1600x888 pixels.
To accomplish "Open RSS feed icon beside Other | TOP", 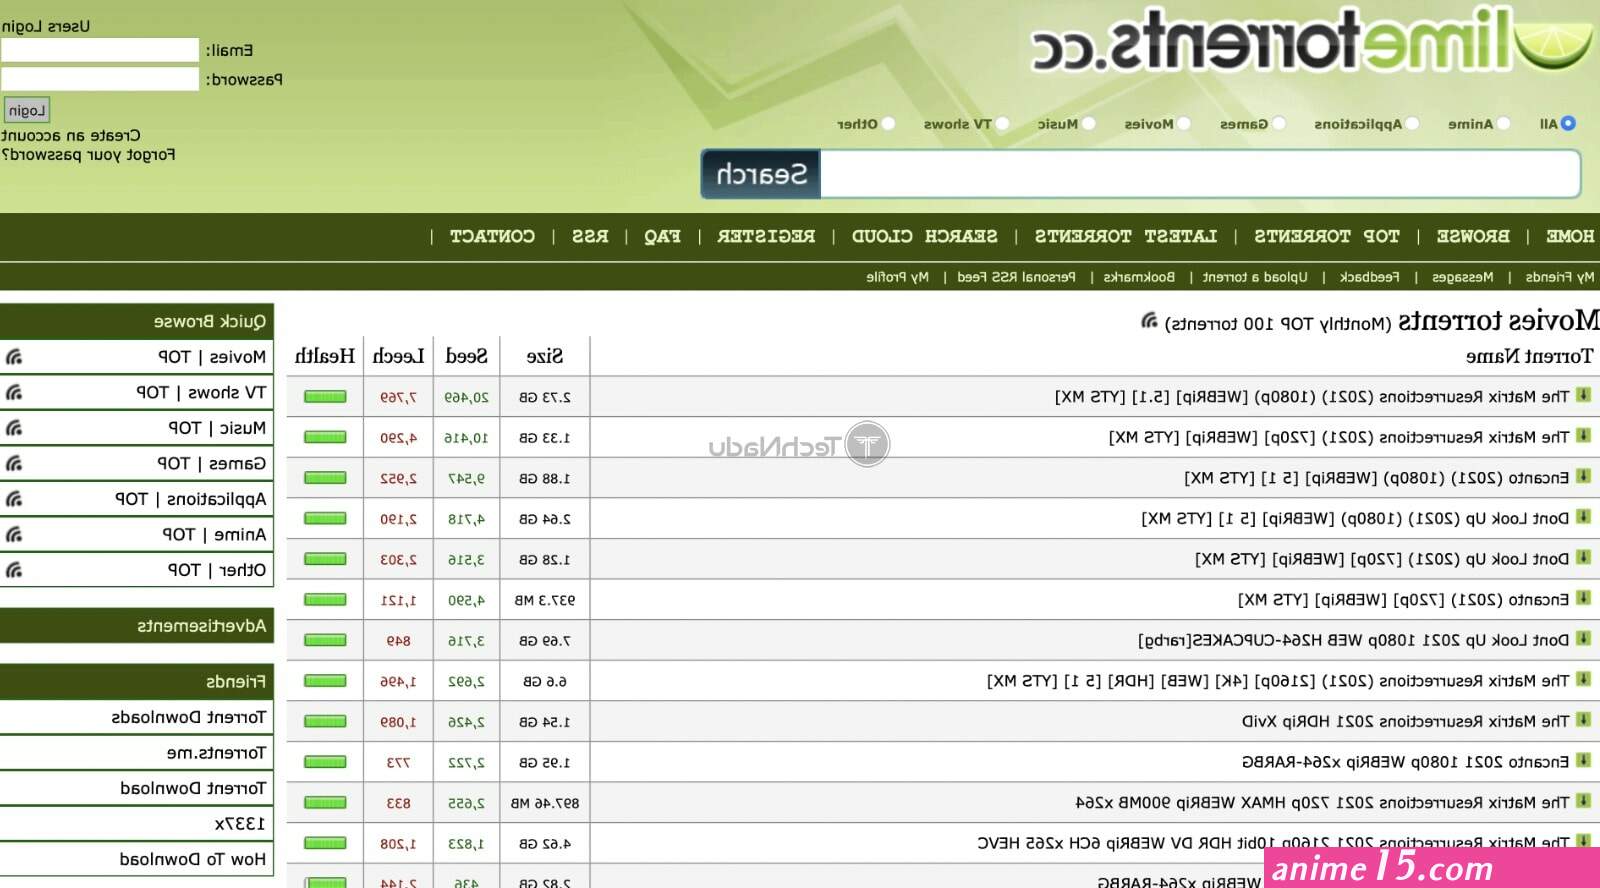I will coord(14,570).
